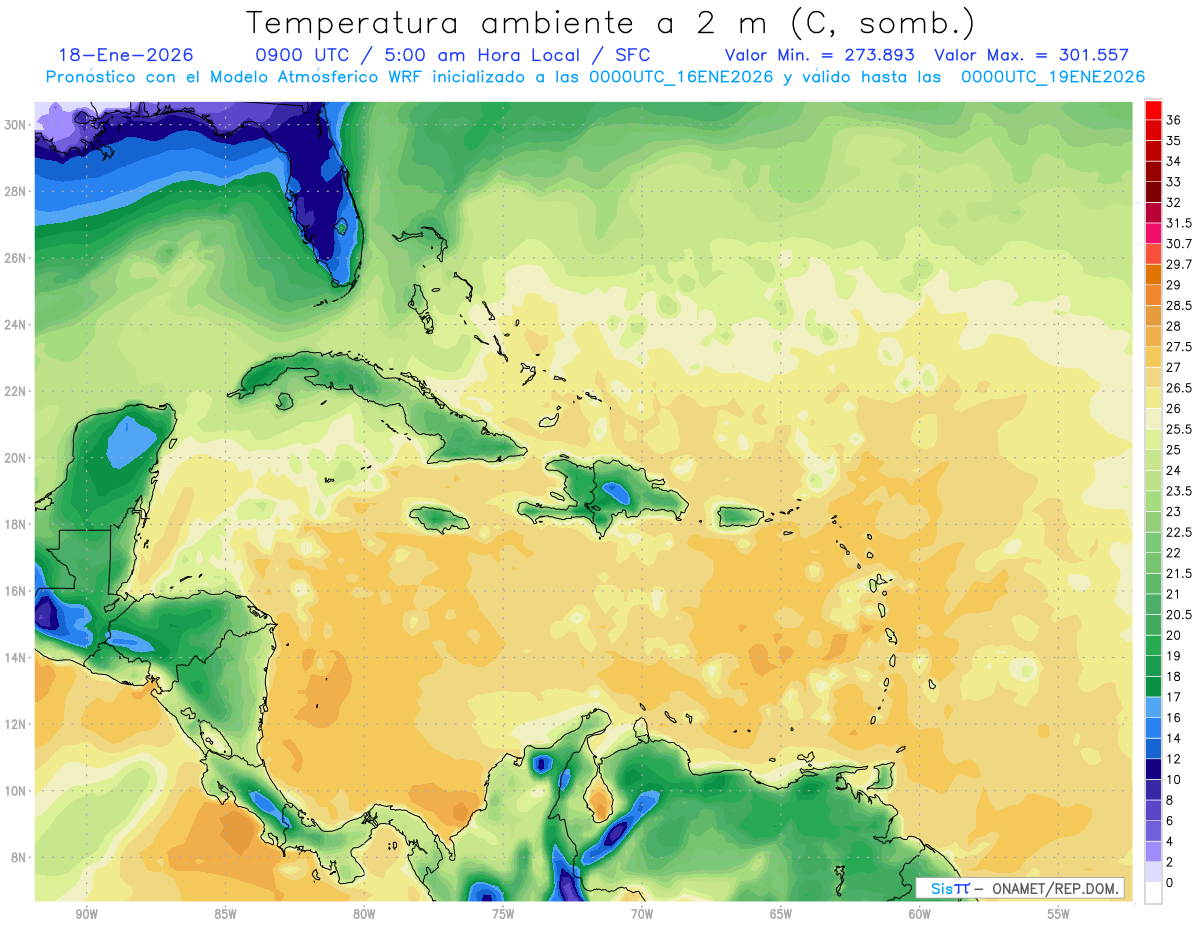
Task: Click the 16N latitude label
Action: (x=15, y=591)
